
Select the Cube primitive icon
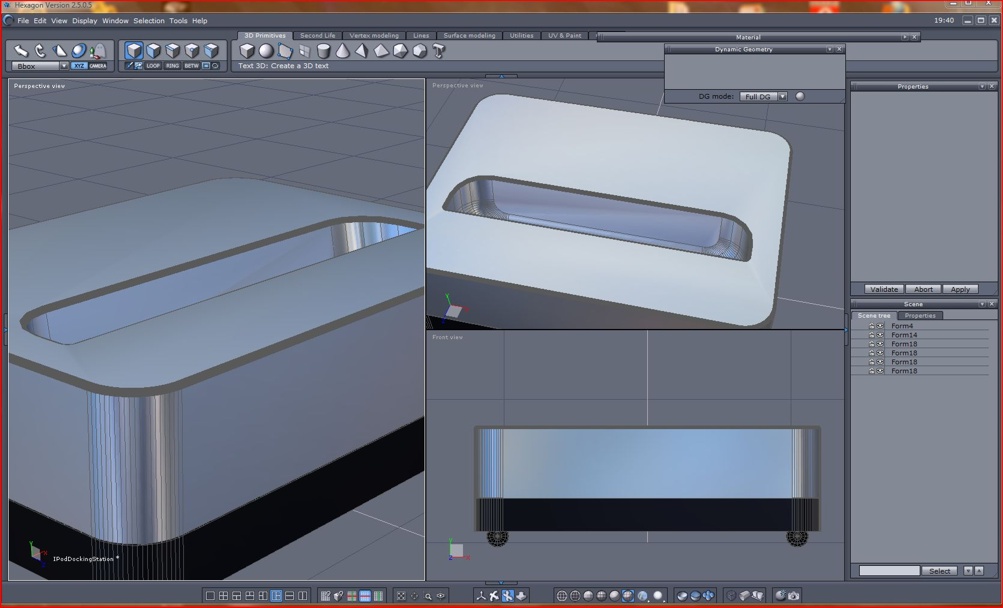[x=247, y=51]
